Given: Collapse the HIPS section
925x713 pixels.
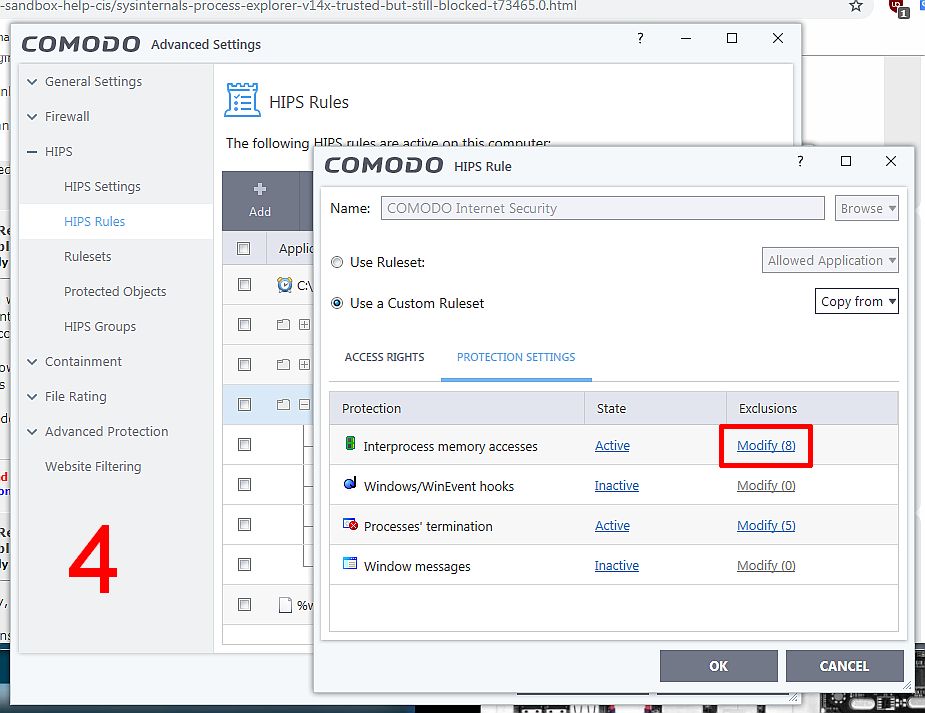Looking at the screenshot, I should pyautogui.click(x=32, y=152).
